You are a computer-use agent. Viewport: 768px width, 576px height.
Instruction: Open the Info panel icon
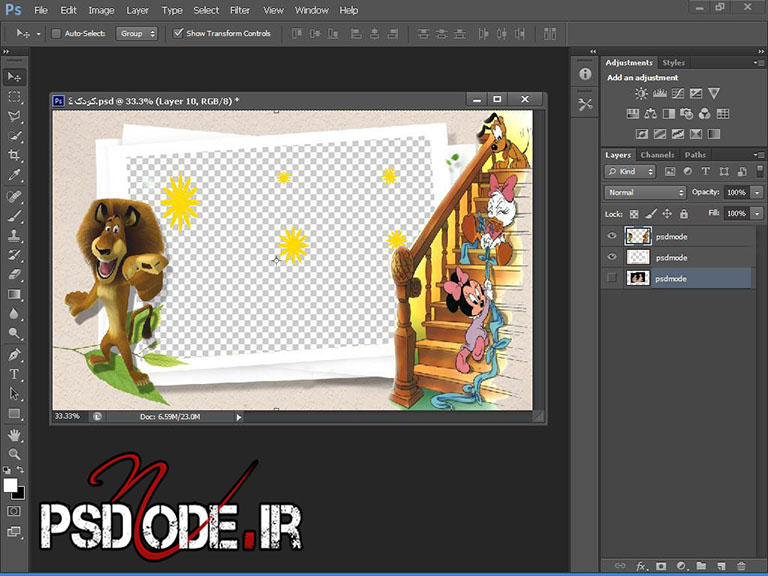(x=585, y=74)
